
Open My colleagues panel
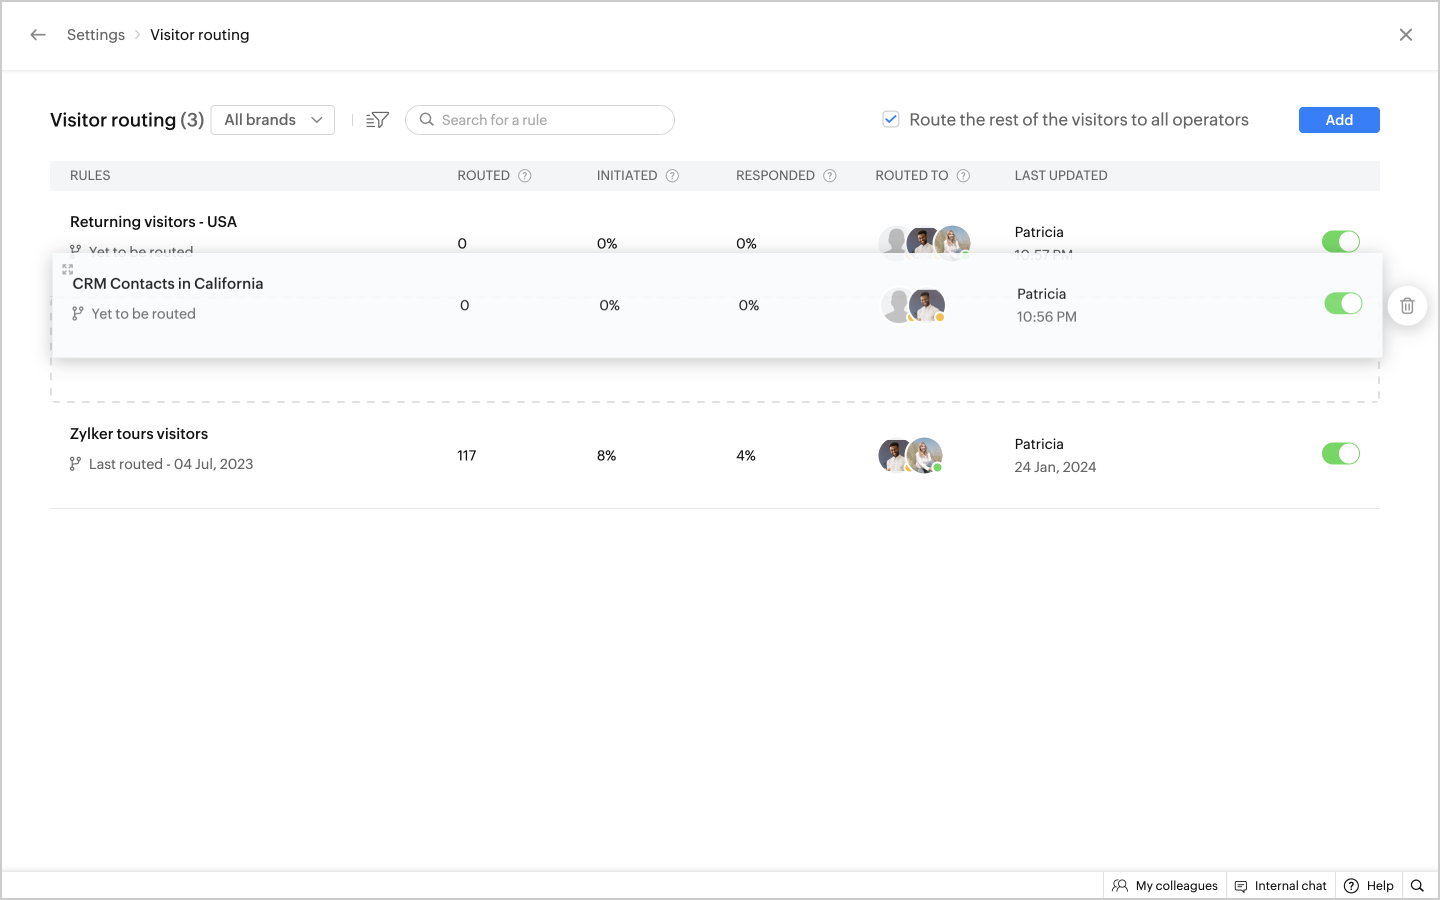(1165, 886)
